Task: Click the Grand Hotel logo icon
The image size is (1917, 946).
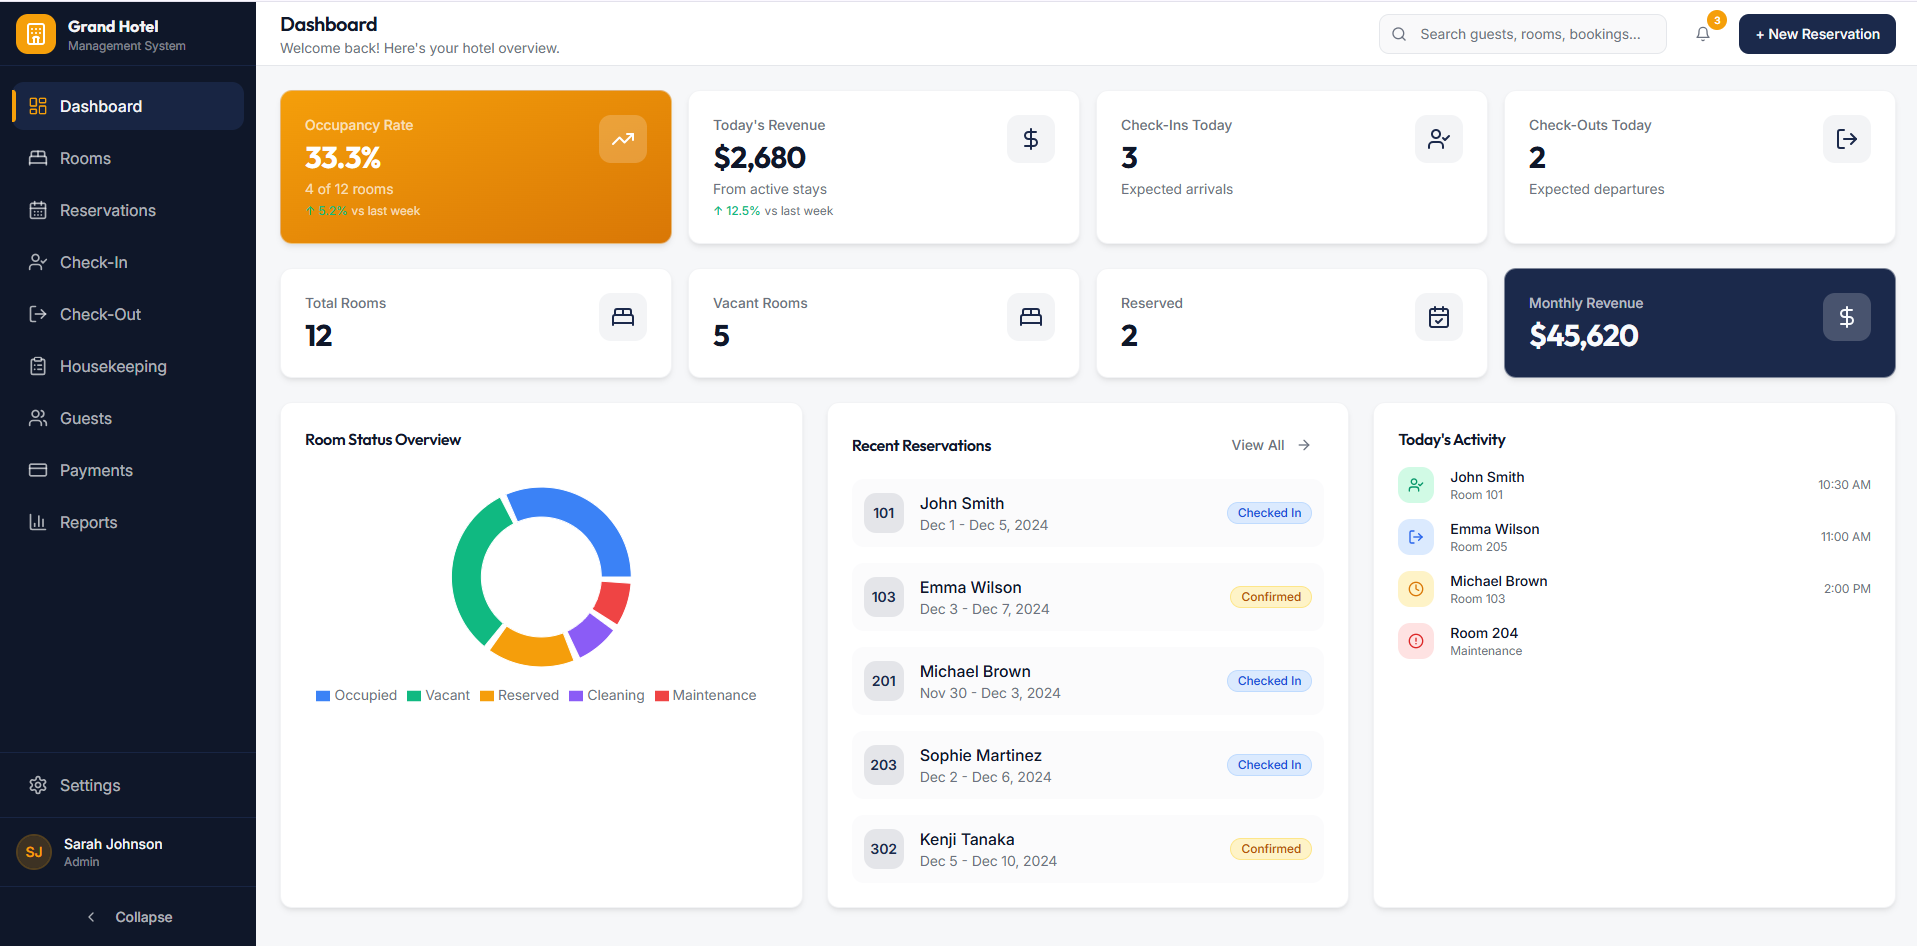Action: pyautogui.click(x=36, y=34)
